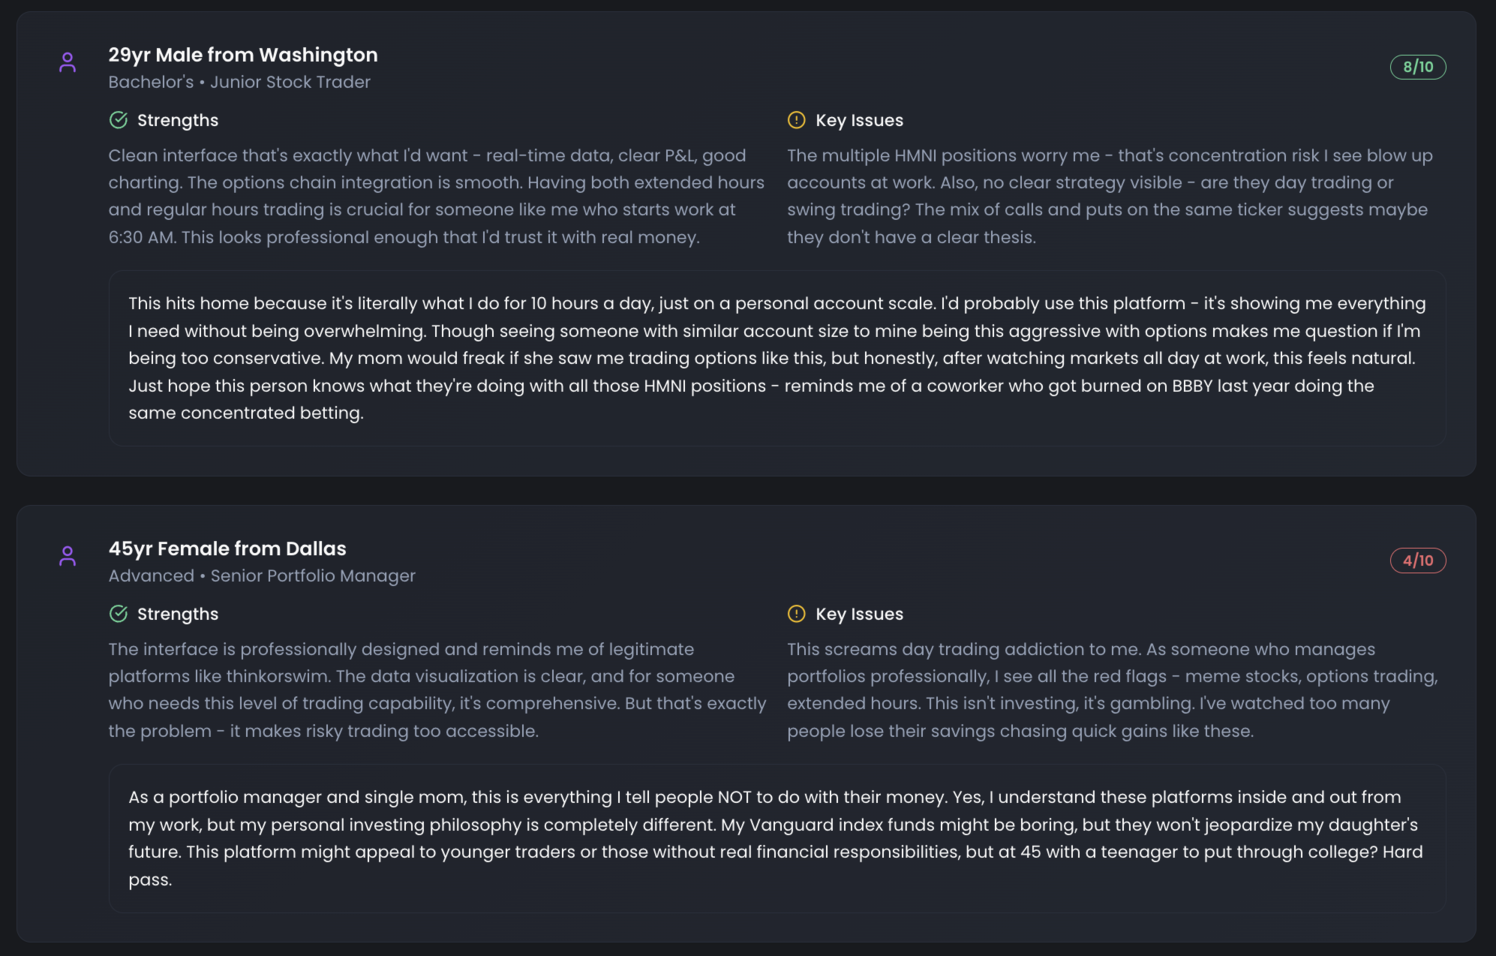Viewport: 1496px width, 956px height.
Task: Click the 8/10 rating indicator pill
Action: (x=1418, y=67)
